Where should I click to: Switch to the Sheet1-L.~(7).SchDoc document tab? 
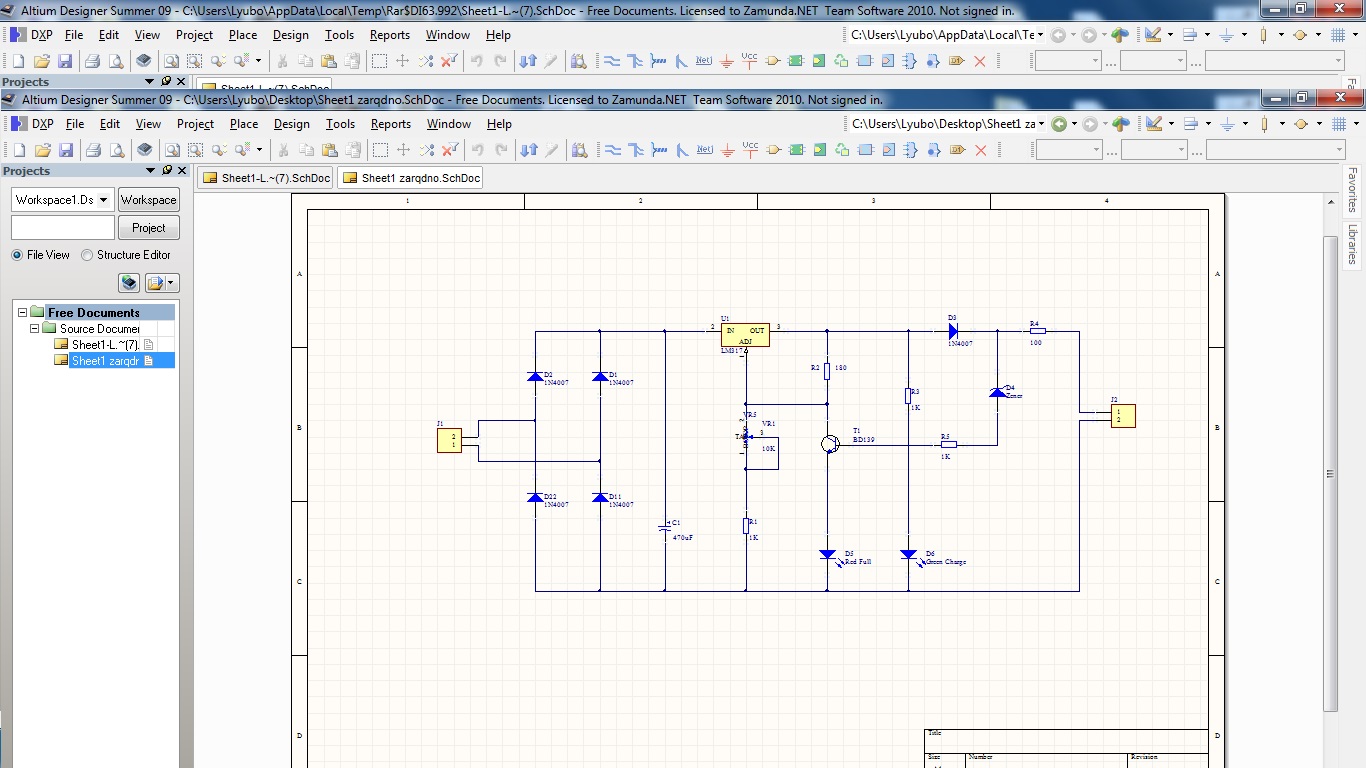(266, 178)
